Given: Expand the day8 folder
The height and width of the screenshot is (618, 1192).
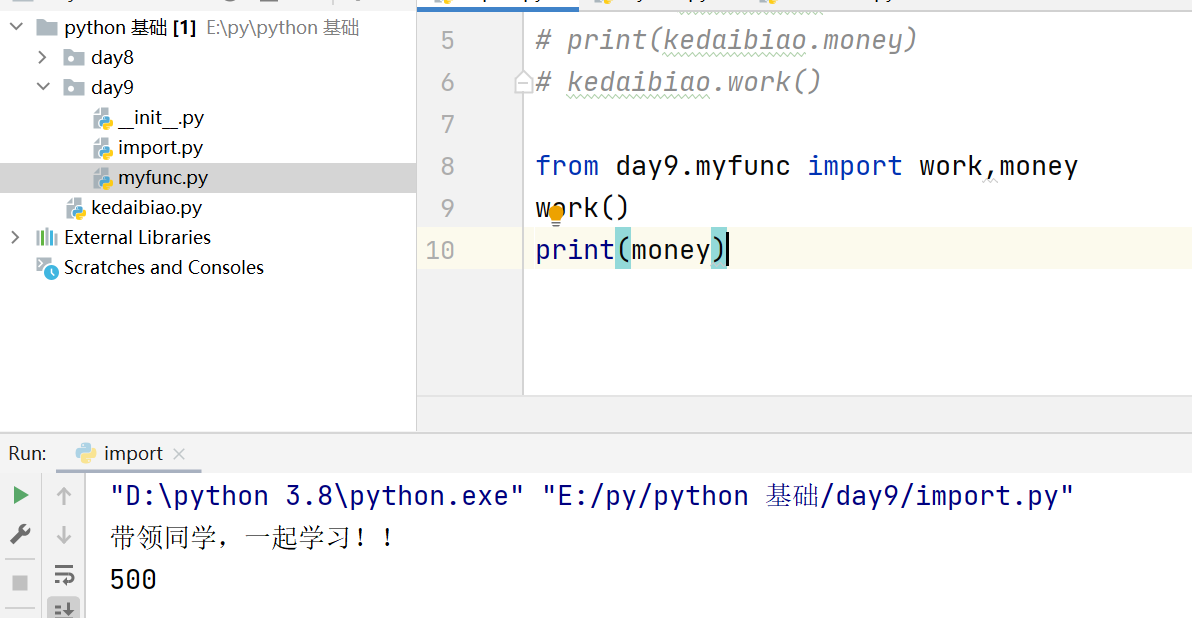Looking at the screenshot, I should [x=42, y=58].
